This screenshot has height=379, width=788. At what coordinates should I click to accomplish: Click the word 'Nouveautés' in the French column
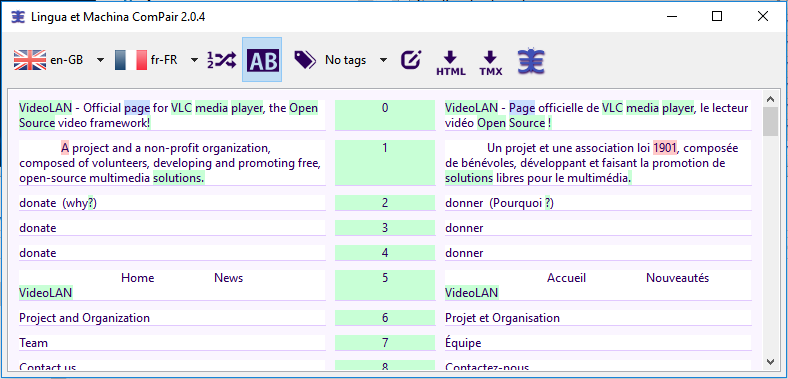point(677,278)
